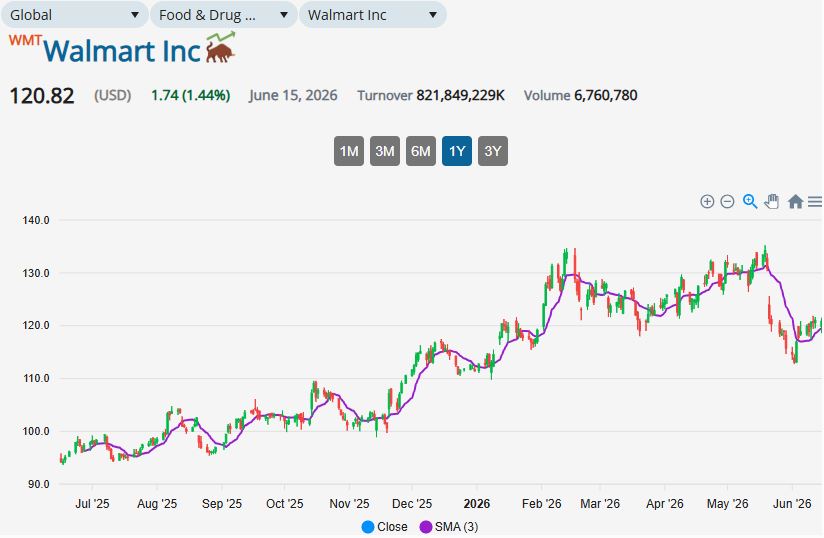Viewport: 824px width, 538px height.
Task: Click the 140.0 y-axis label
Action: pyautogui.click(x=36, y=221)
